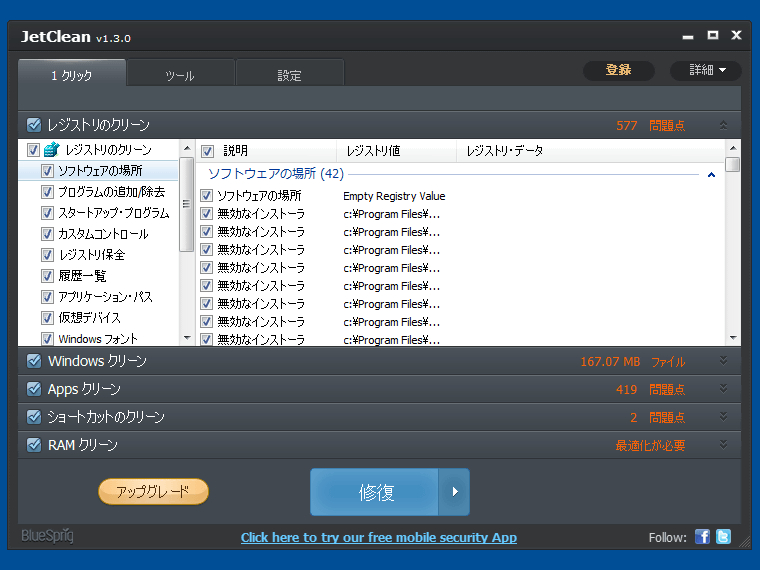Toggle the Apps クリーン checkbox
760x570 pixels.
click(x=34, y=389)
